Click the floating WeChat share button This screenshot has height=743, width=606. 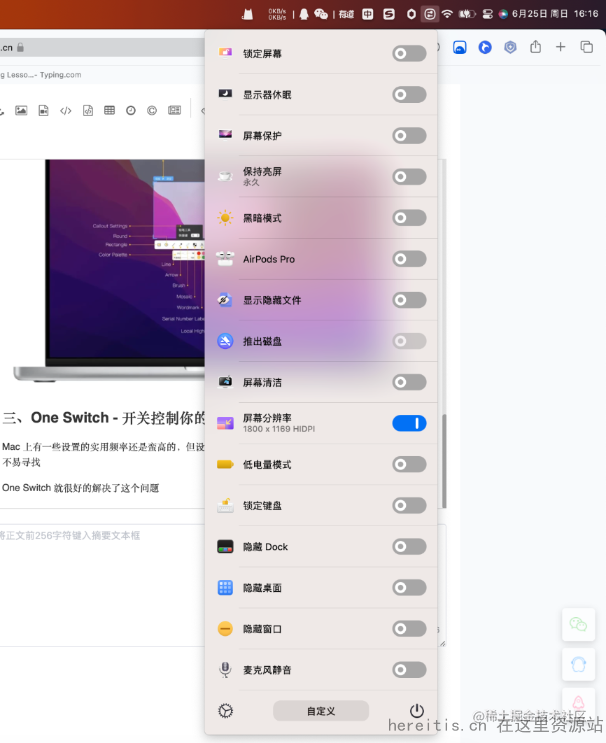click(578, 624)
